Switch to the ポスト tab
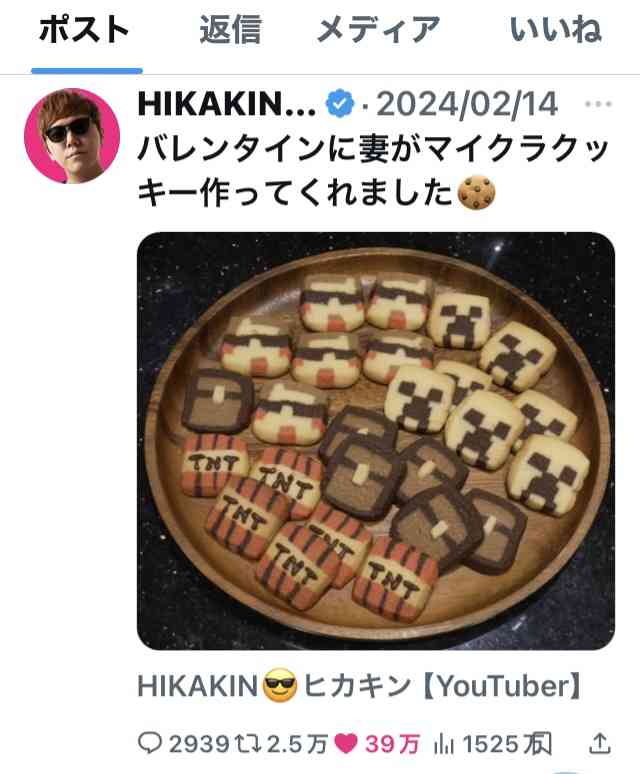Screen dimensions: 640x774 click(84, 30)
